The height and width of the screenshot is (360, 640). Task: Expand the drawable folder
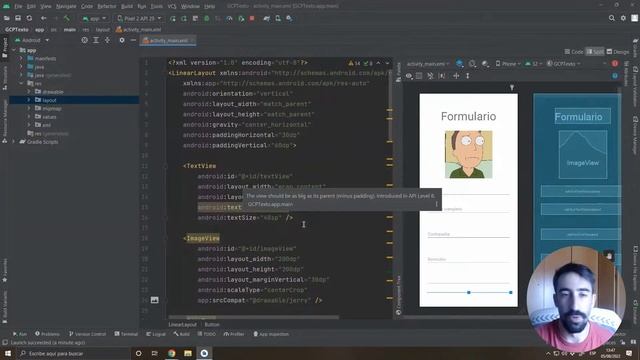29,92
